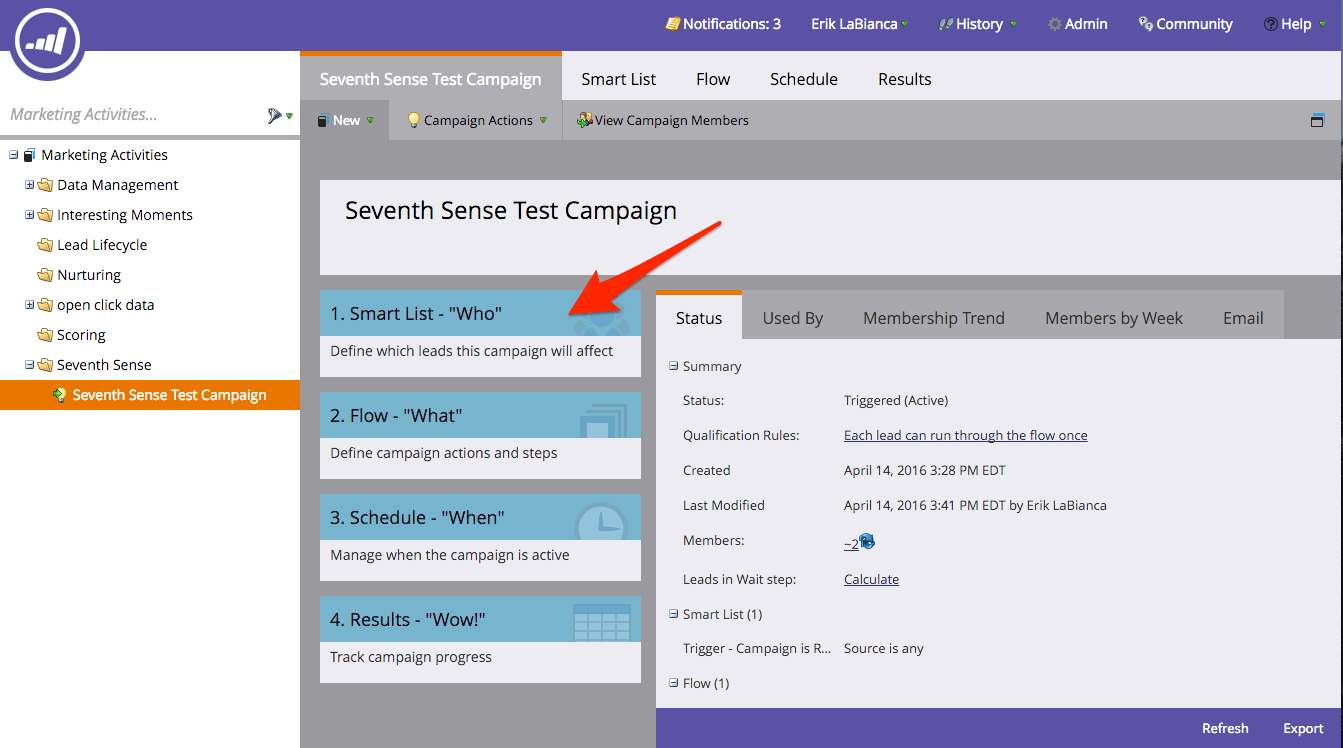Click the History footprints icon

pyautogui.click(x=945, y=24)
